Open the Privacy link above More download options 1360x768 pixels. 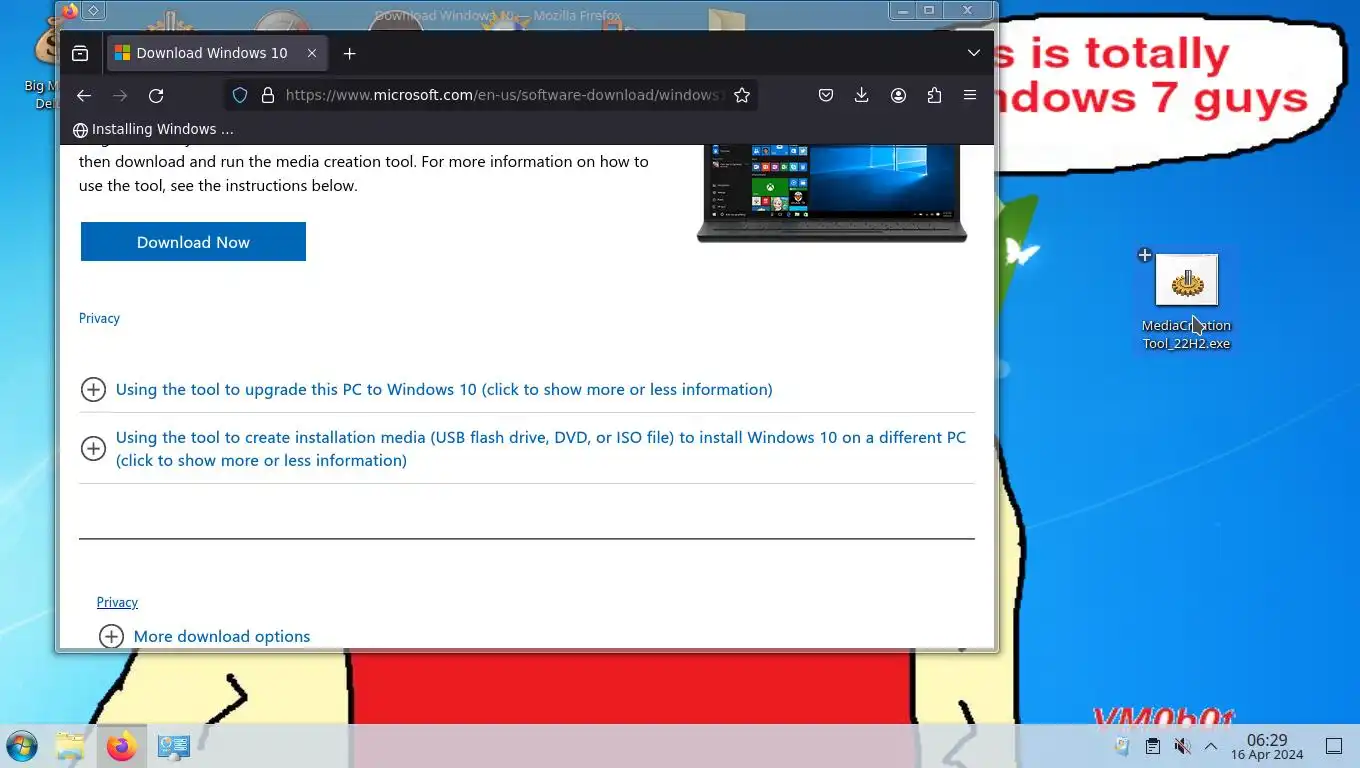(x=117, y=602)
